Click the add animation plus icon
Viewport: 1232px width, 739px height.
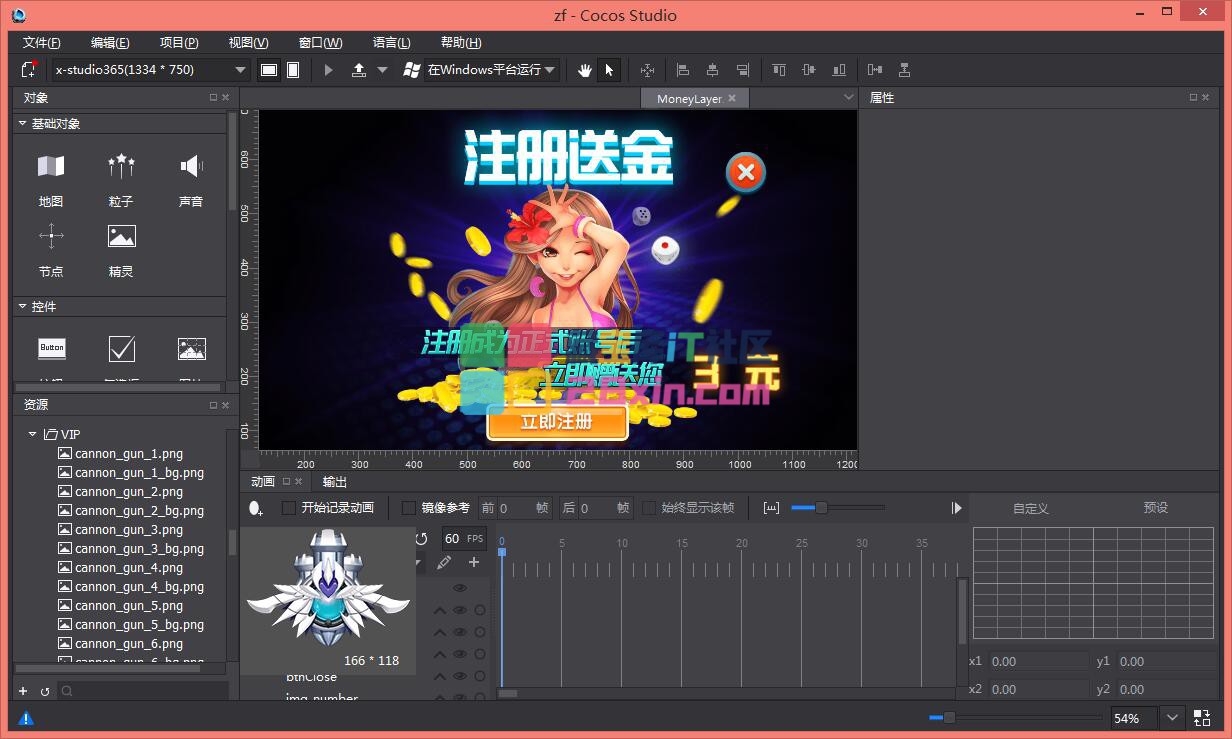point(474,563)
